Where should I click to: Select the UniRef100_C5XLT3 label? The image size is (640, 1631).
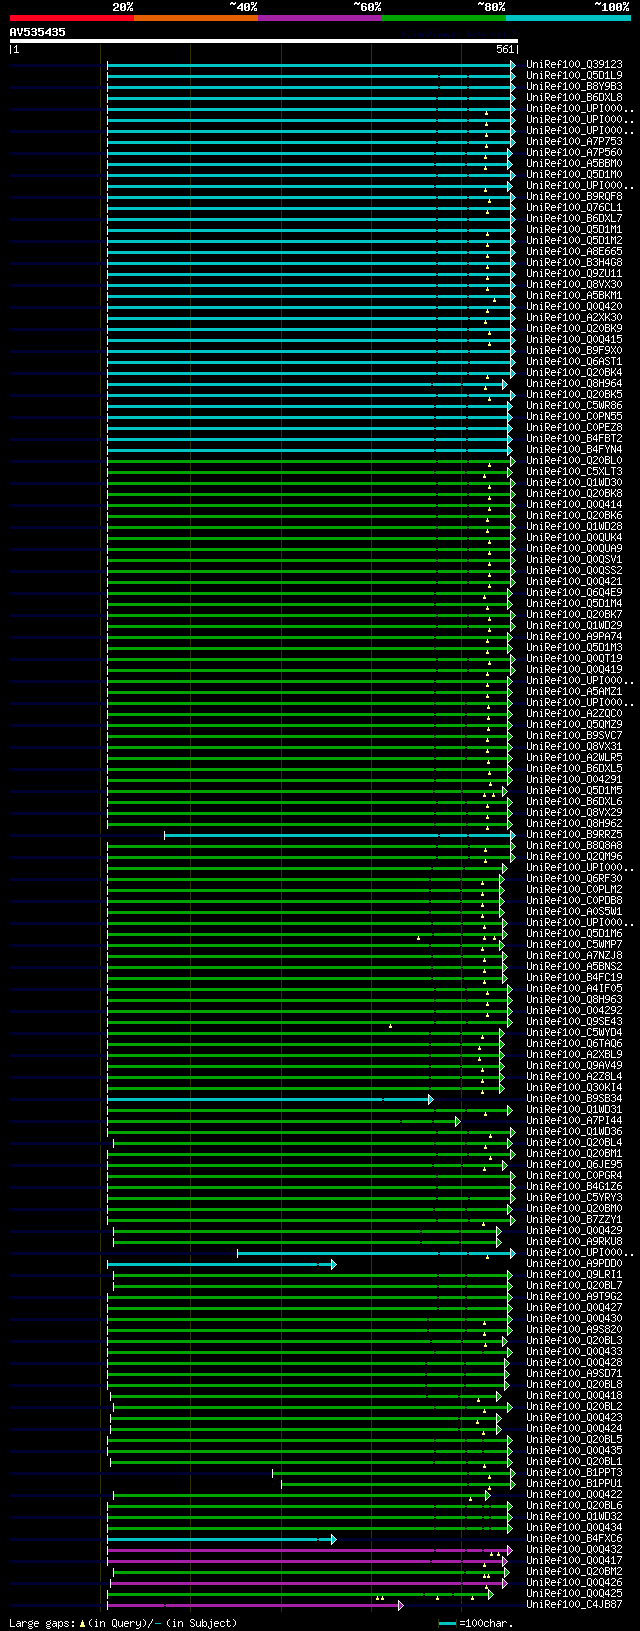coord(574,472)
